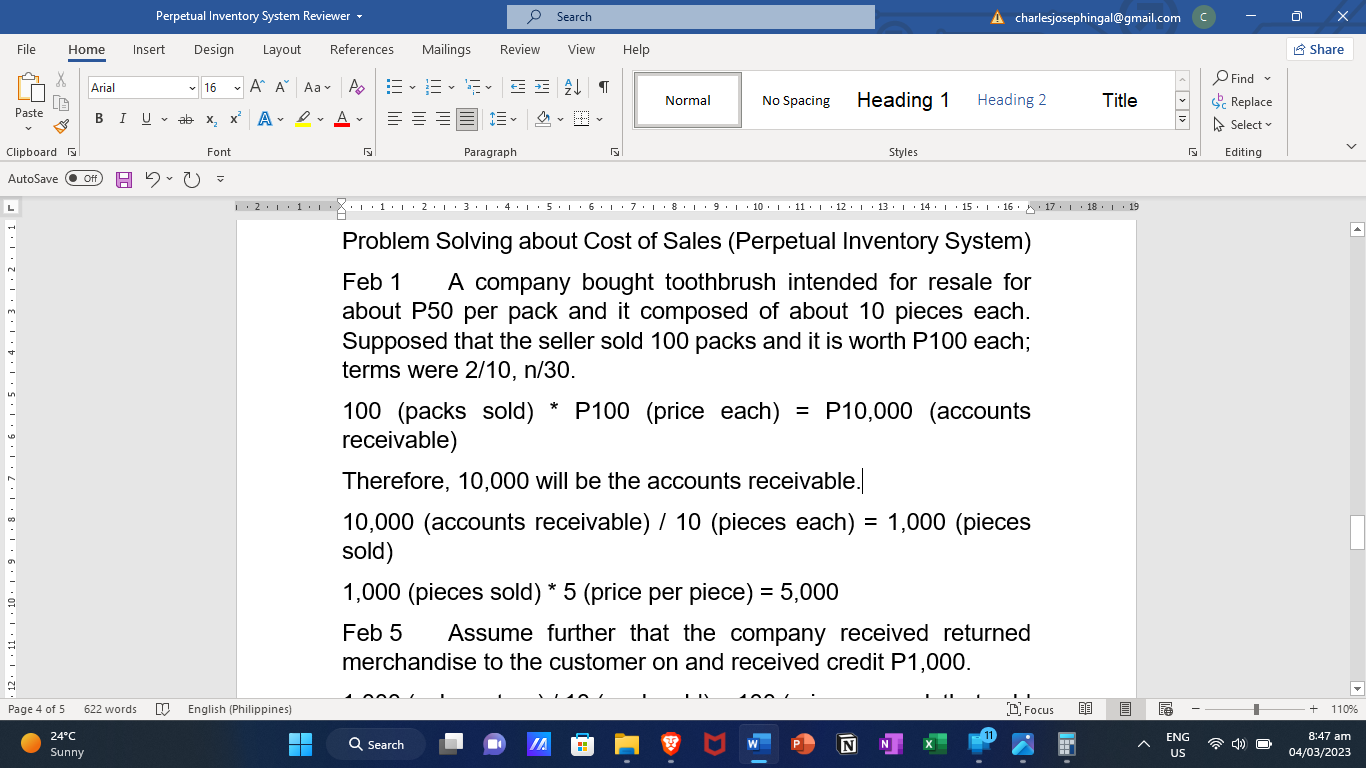Apply the yellow text highlight color

click(x=304, y=119)
